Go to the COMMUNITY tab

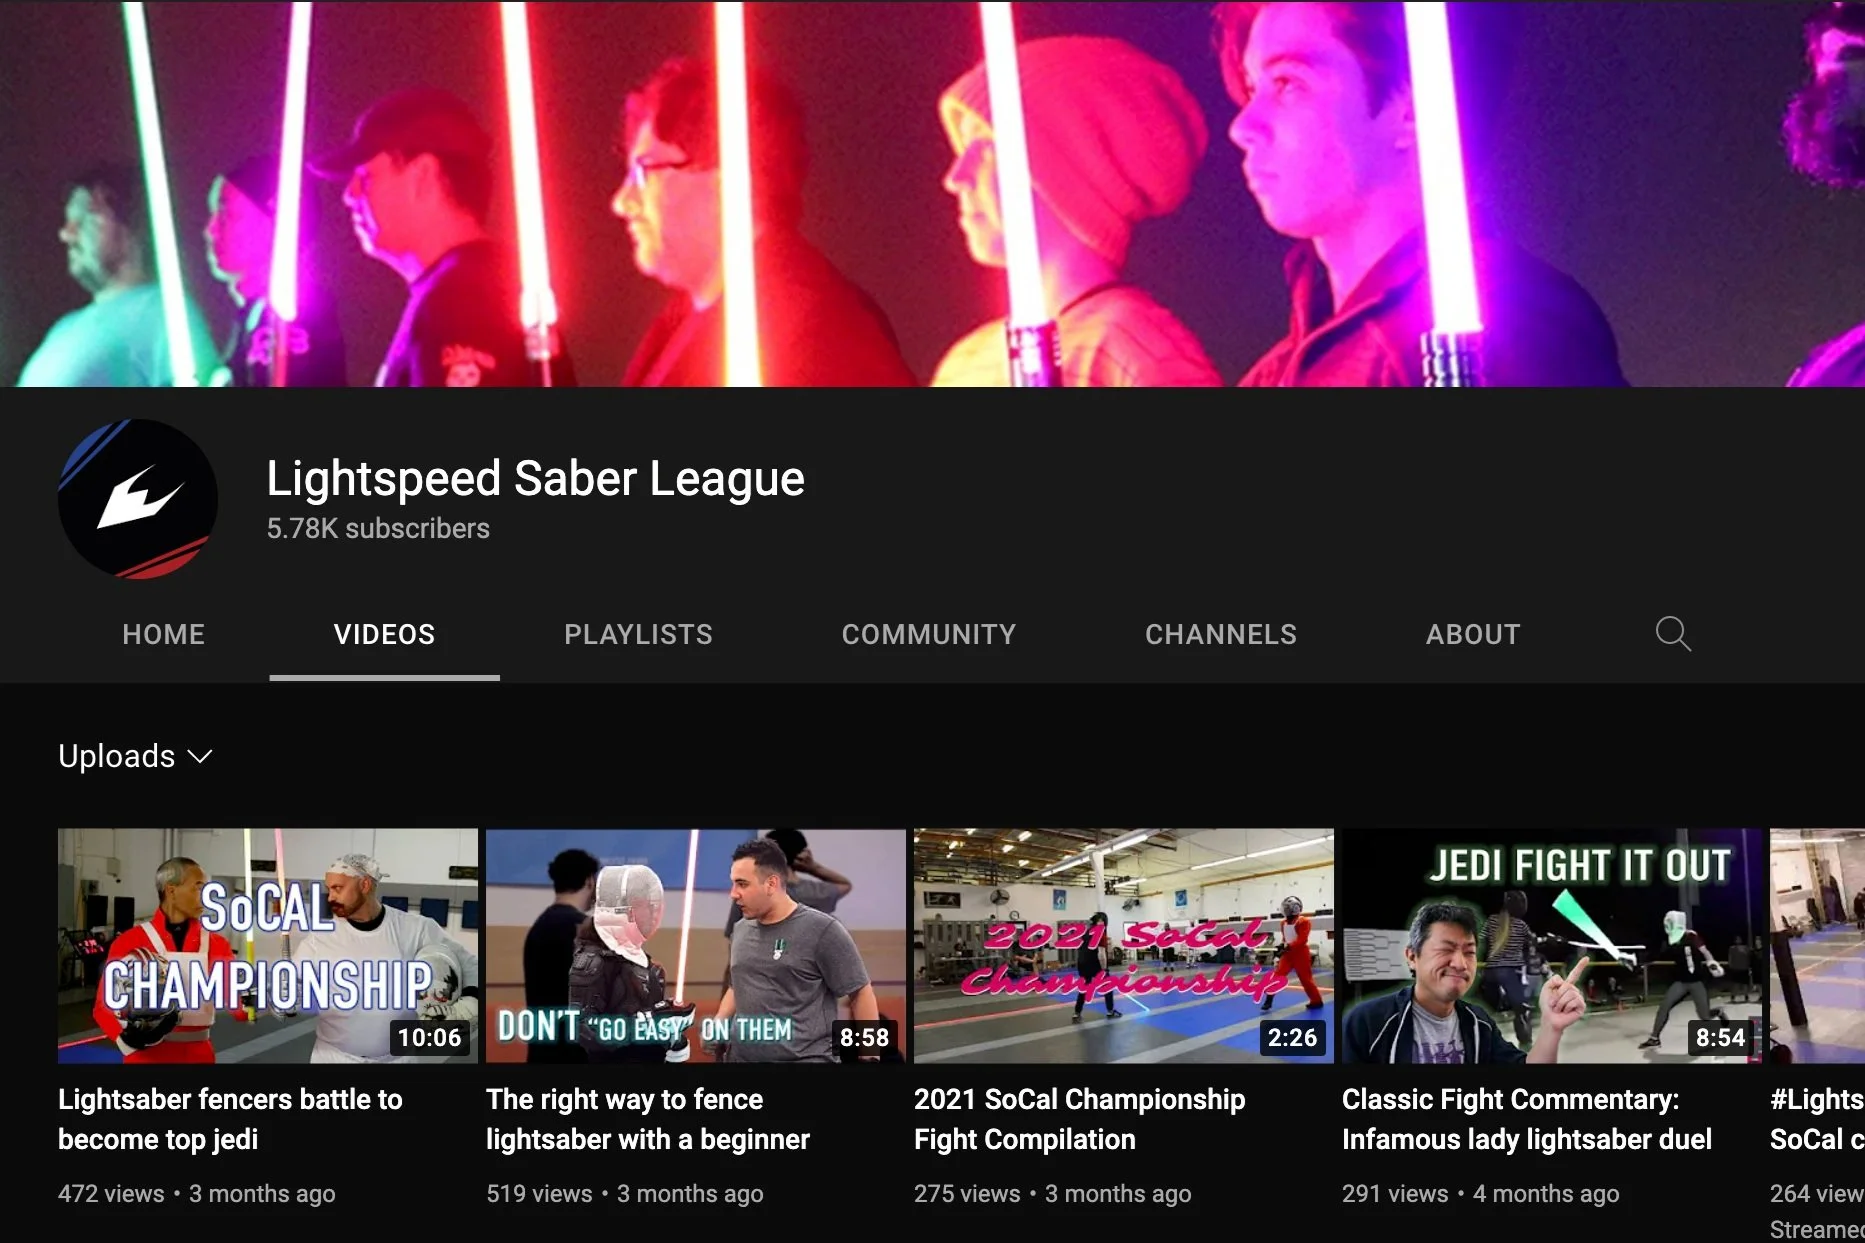pos(929,634)
